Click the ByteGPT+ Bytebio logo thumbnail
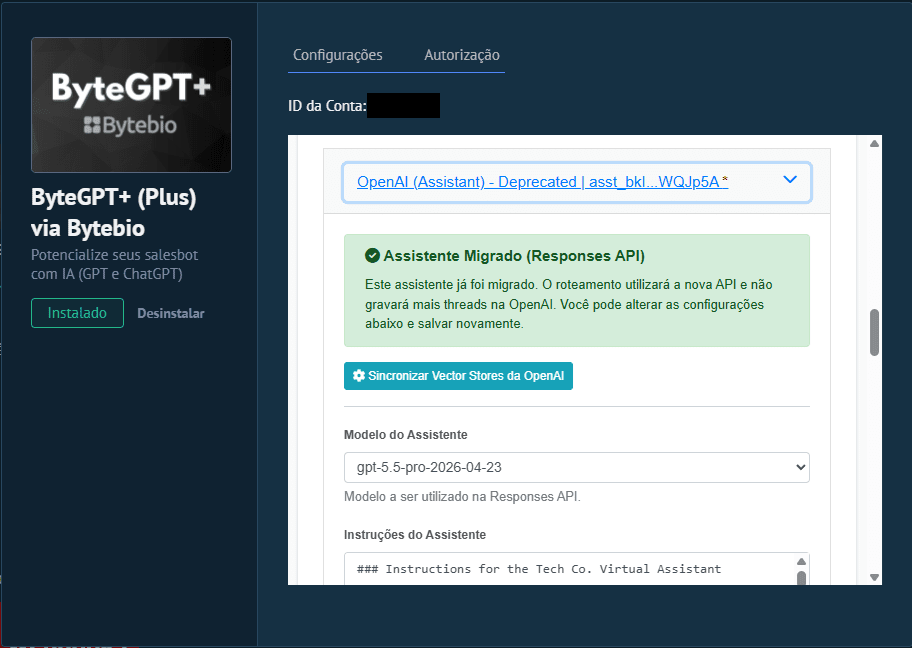Viewport: 912px width, 648px height. [x=131, y=105]
